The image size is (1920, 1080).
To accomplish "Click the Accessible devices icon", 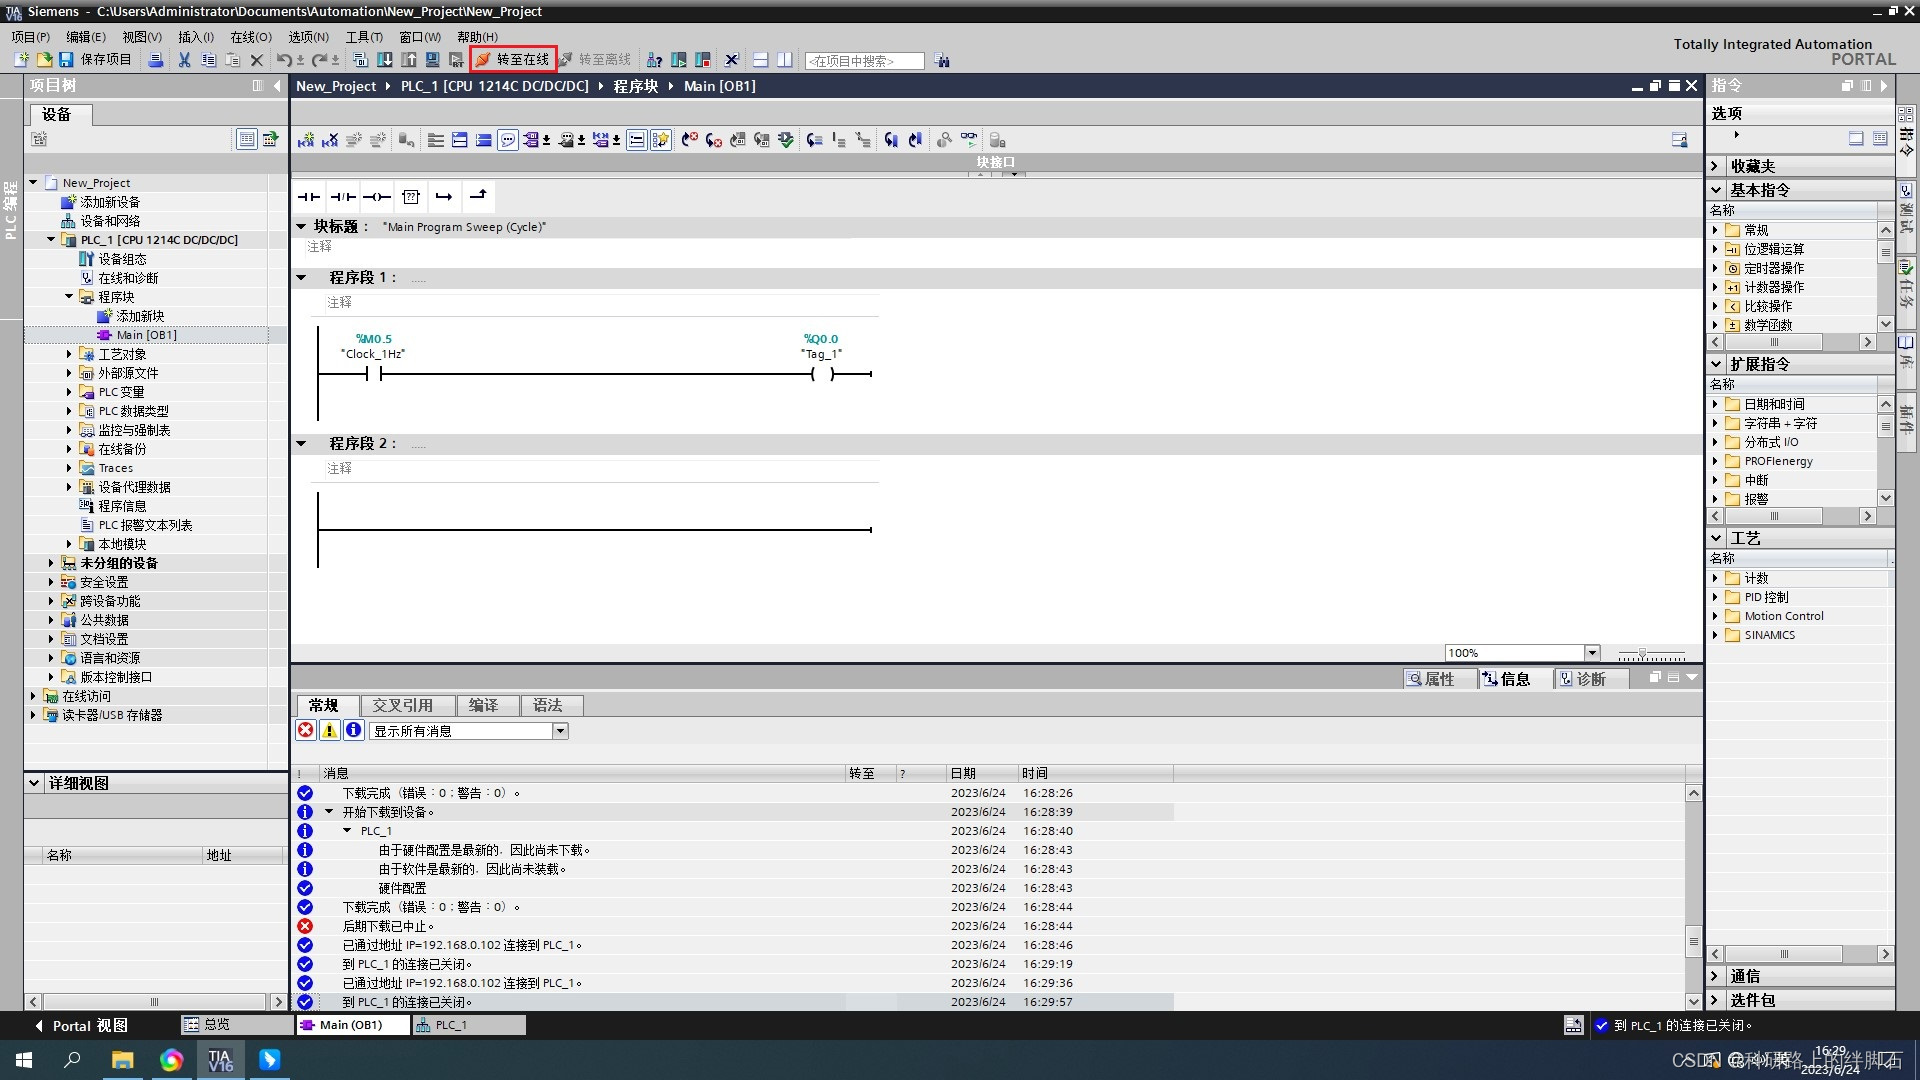I will [654, 60].
